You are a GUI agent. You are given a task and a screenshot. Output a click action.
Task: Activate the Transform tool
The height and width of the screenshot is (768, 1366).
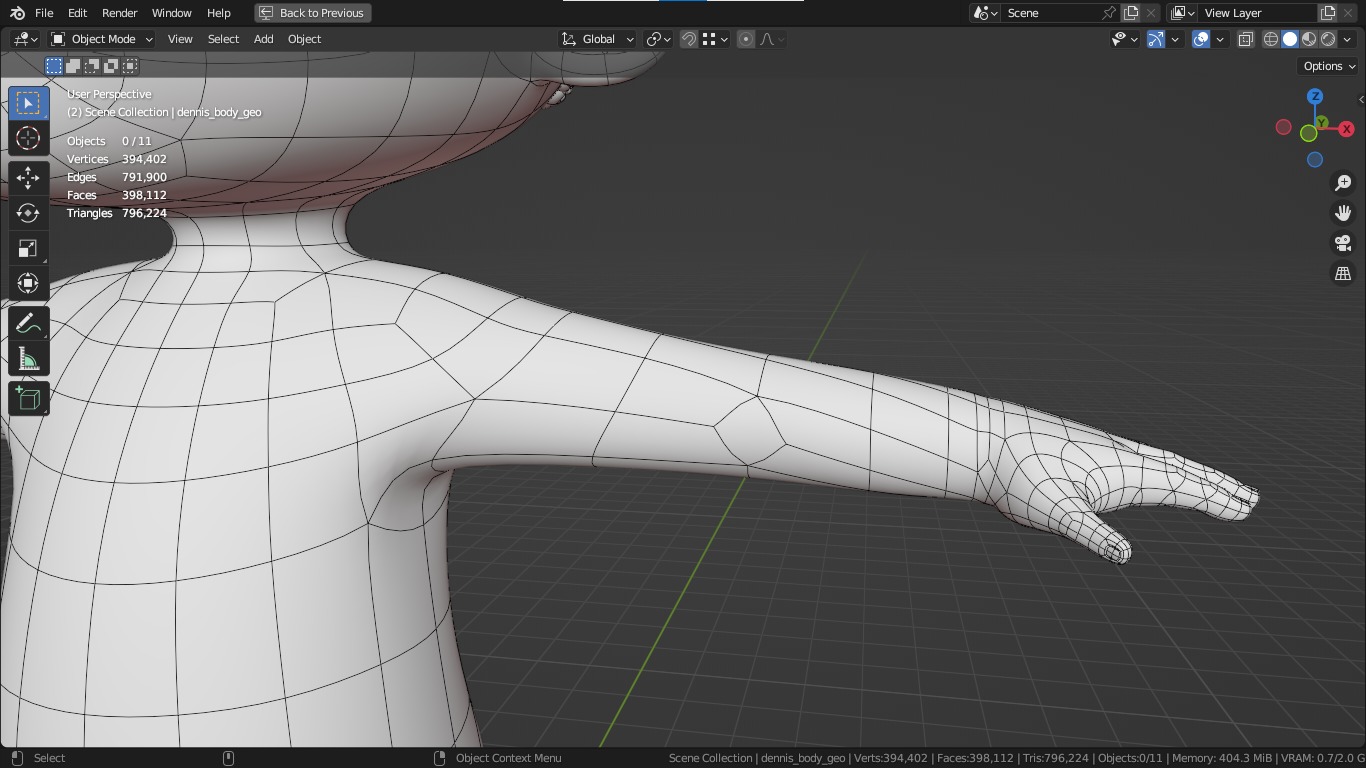click(x=28, y=283)
